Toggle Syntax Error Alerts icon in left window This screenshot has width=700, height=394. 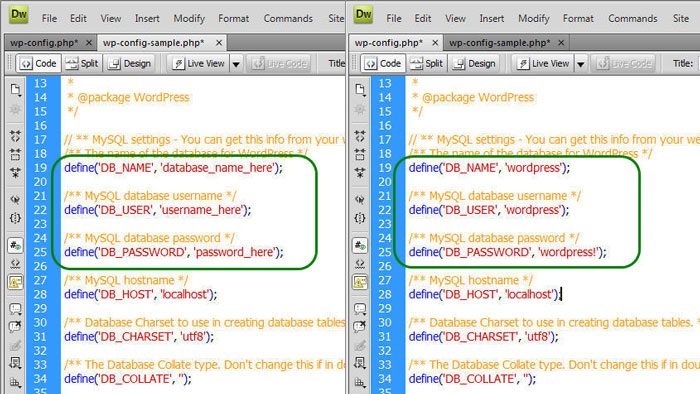(15, 282)
